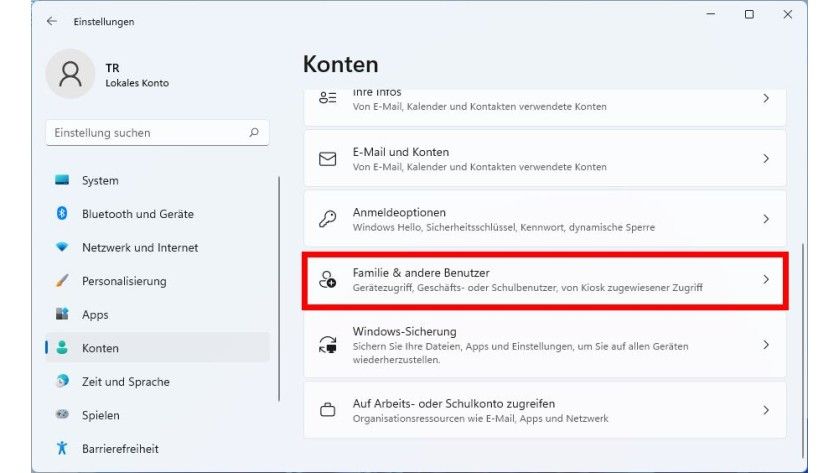Click the TR user avatar picture
The width and height of the screenshot is (840, 473).
pyautogui.click(x=70, y=74)
